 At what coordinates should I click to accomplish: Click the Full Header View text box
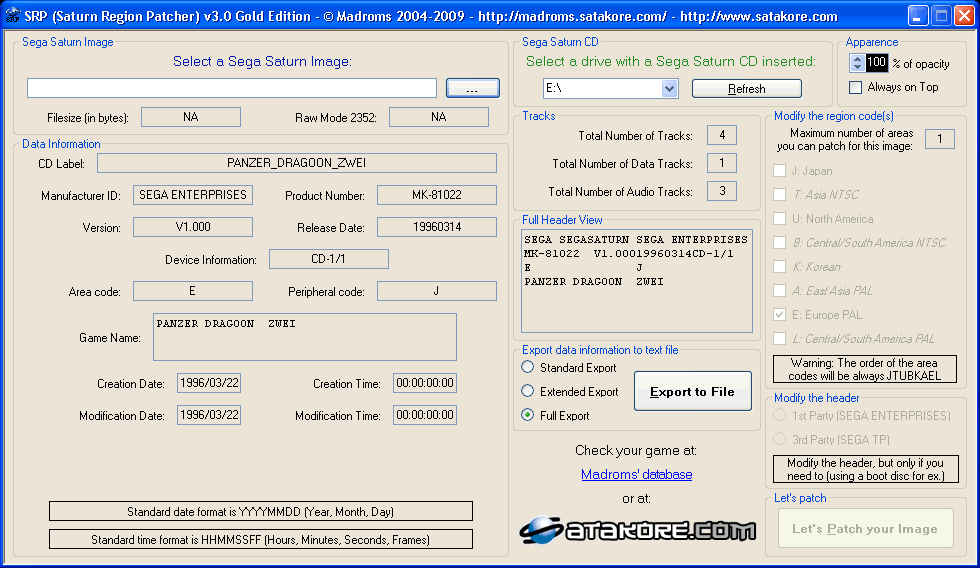(637, 281)
